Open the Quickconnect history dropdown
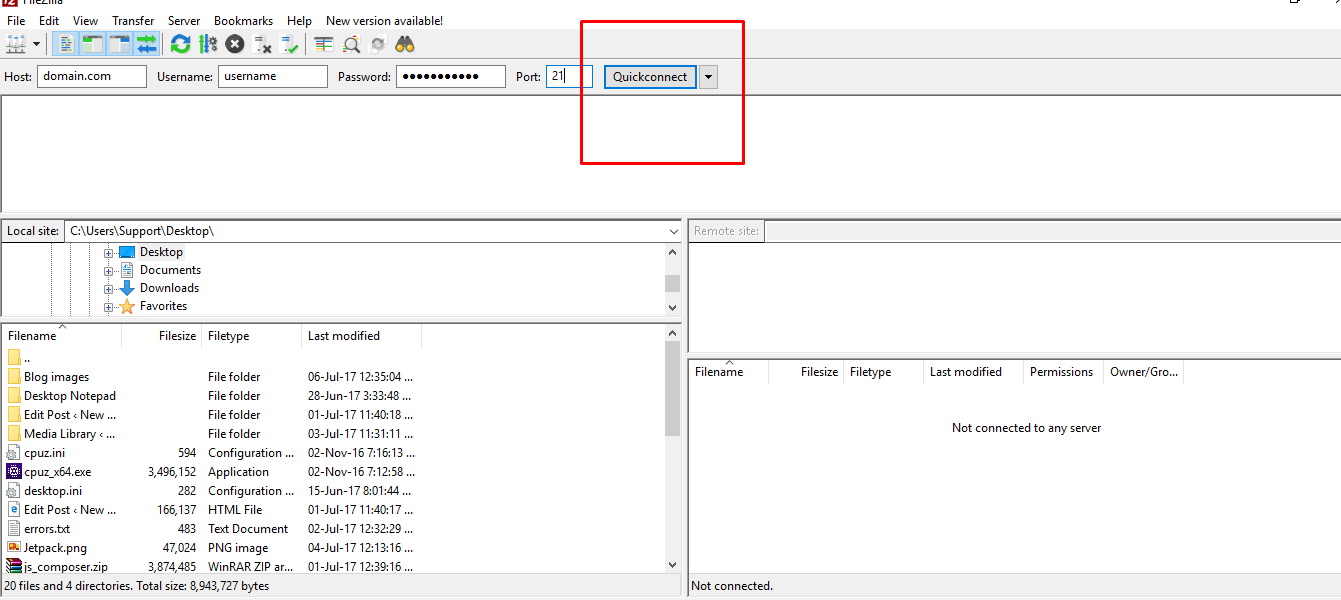The image size is (1341, 600). point(708,77)
